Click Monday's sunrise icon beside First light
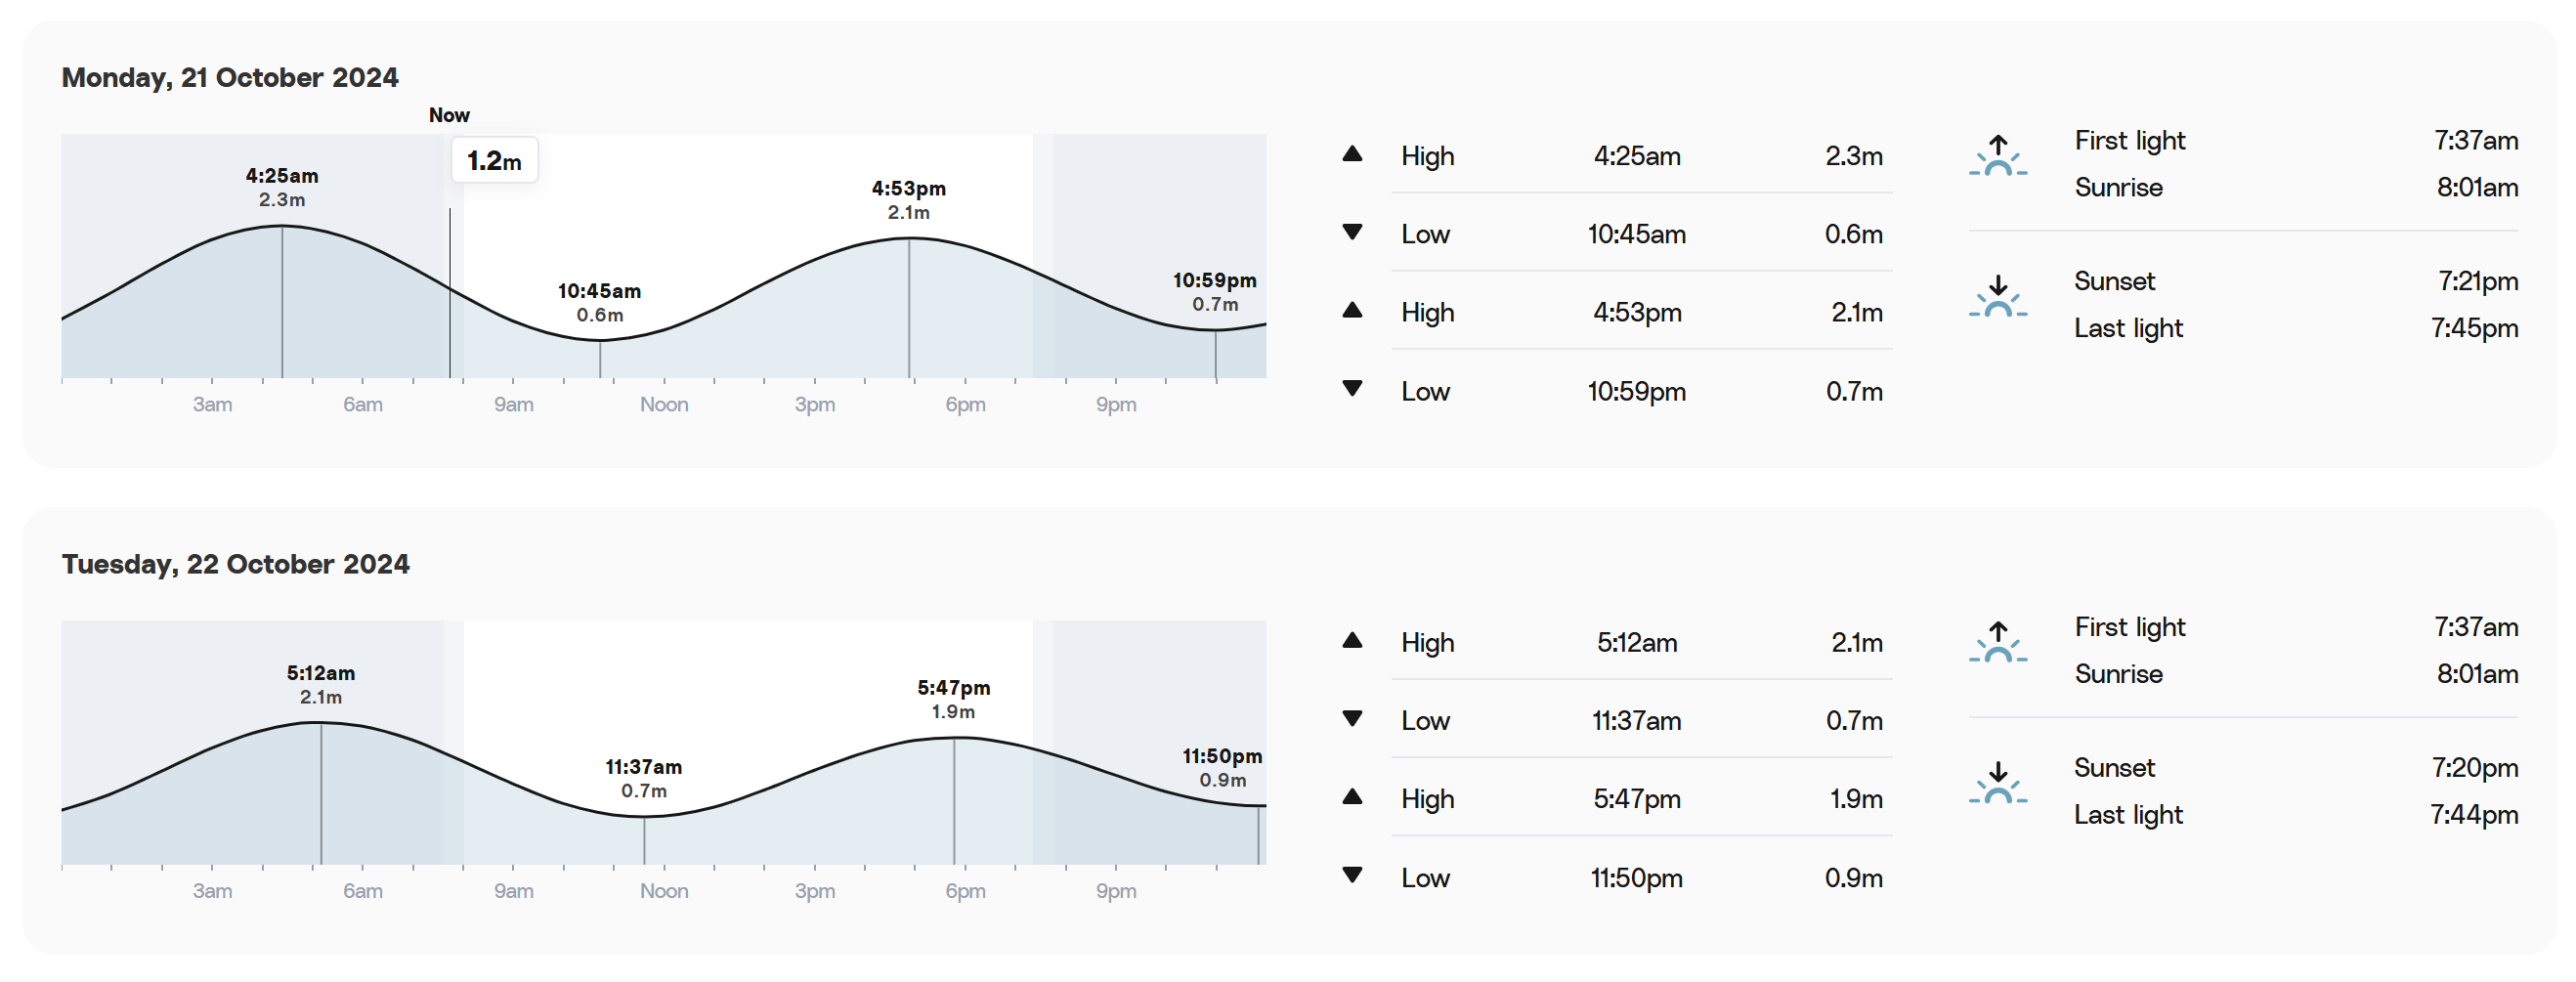The width and height of the screenshot is (2576, 982). [1997, 156]
